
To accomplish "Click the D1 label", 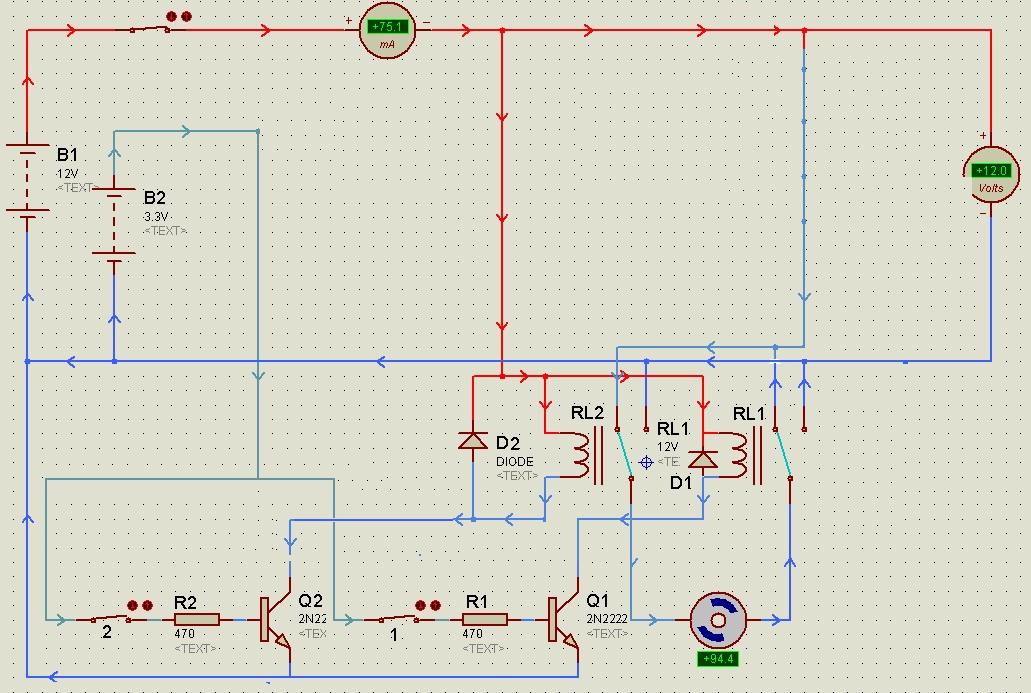I will pyautogui.click(x=681, y=483).
